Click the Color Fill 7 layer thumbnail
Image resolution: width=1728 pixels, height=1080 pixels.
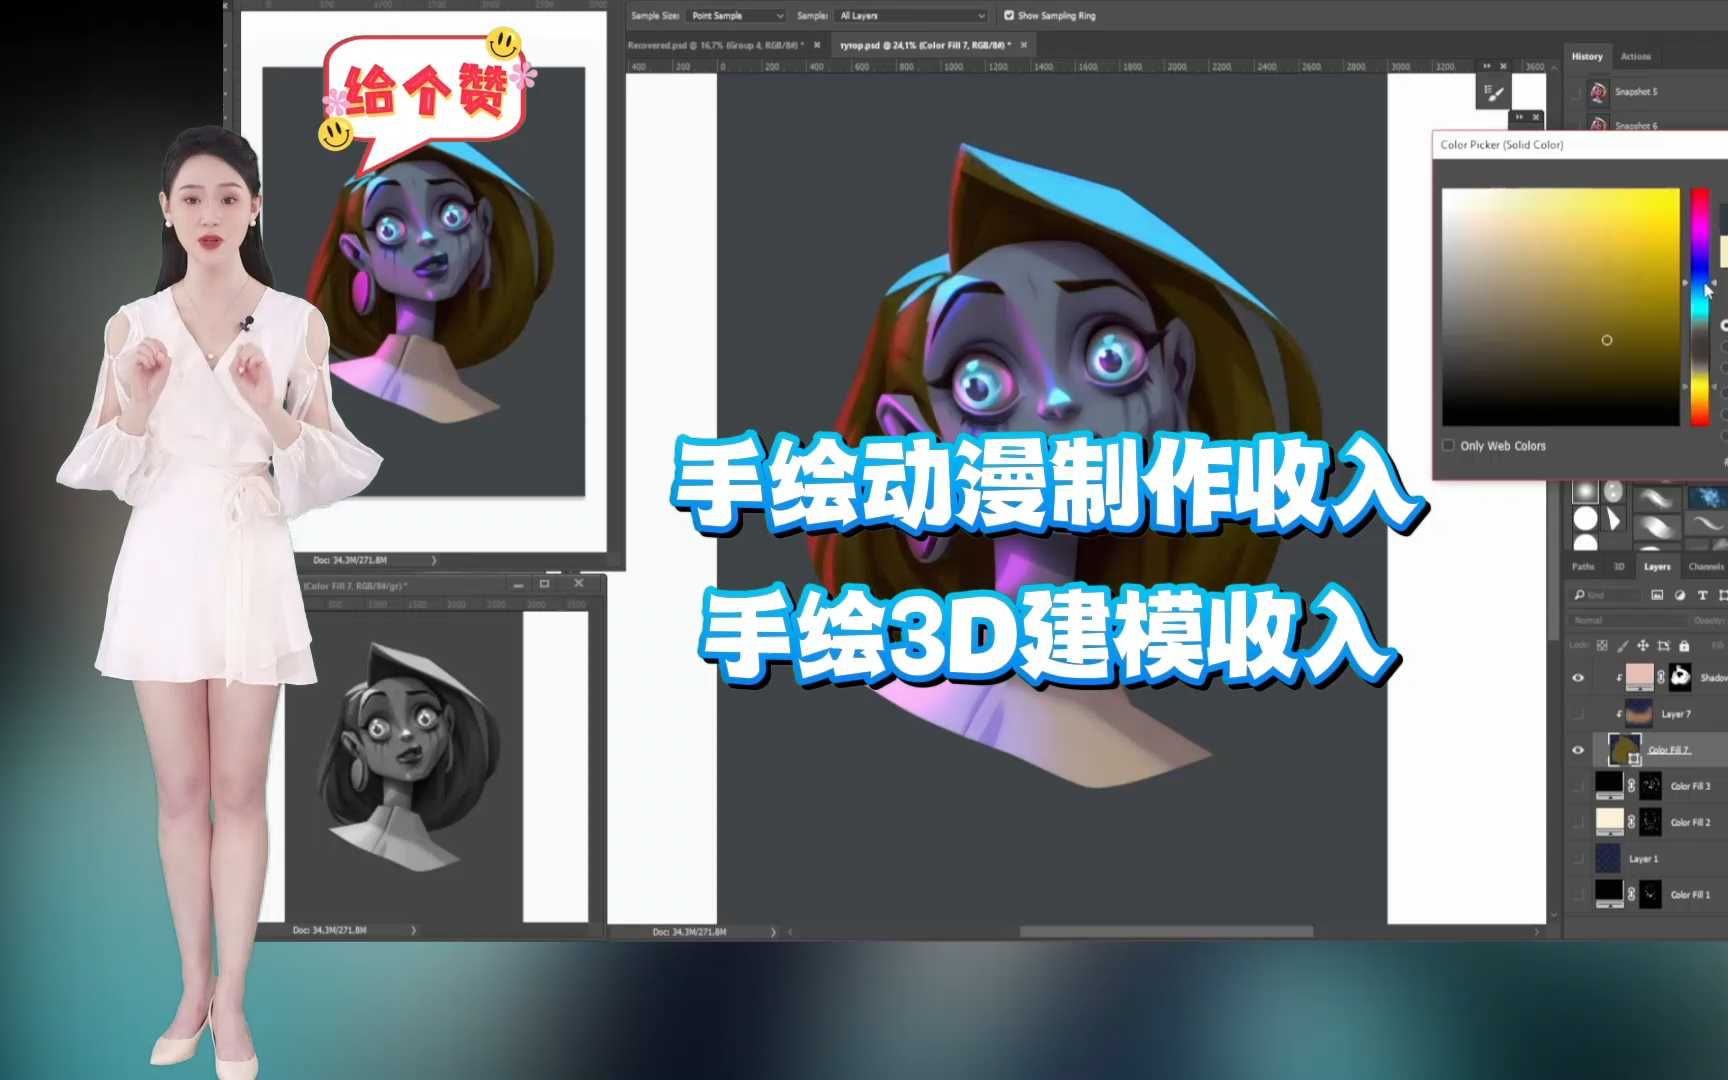coord(1623,748)
